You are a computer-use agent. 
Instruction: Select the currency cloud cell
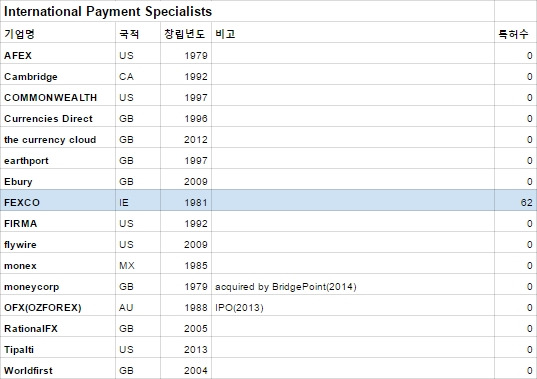(58, 139)
